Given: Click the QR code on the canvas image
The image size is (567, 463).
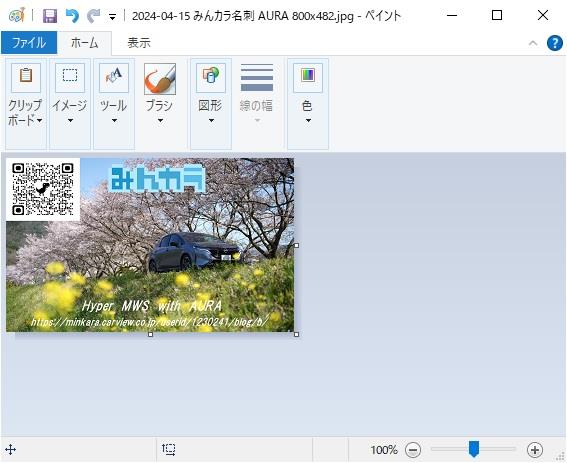Looking at the screenshot, I should (43, 189).
